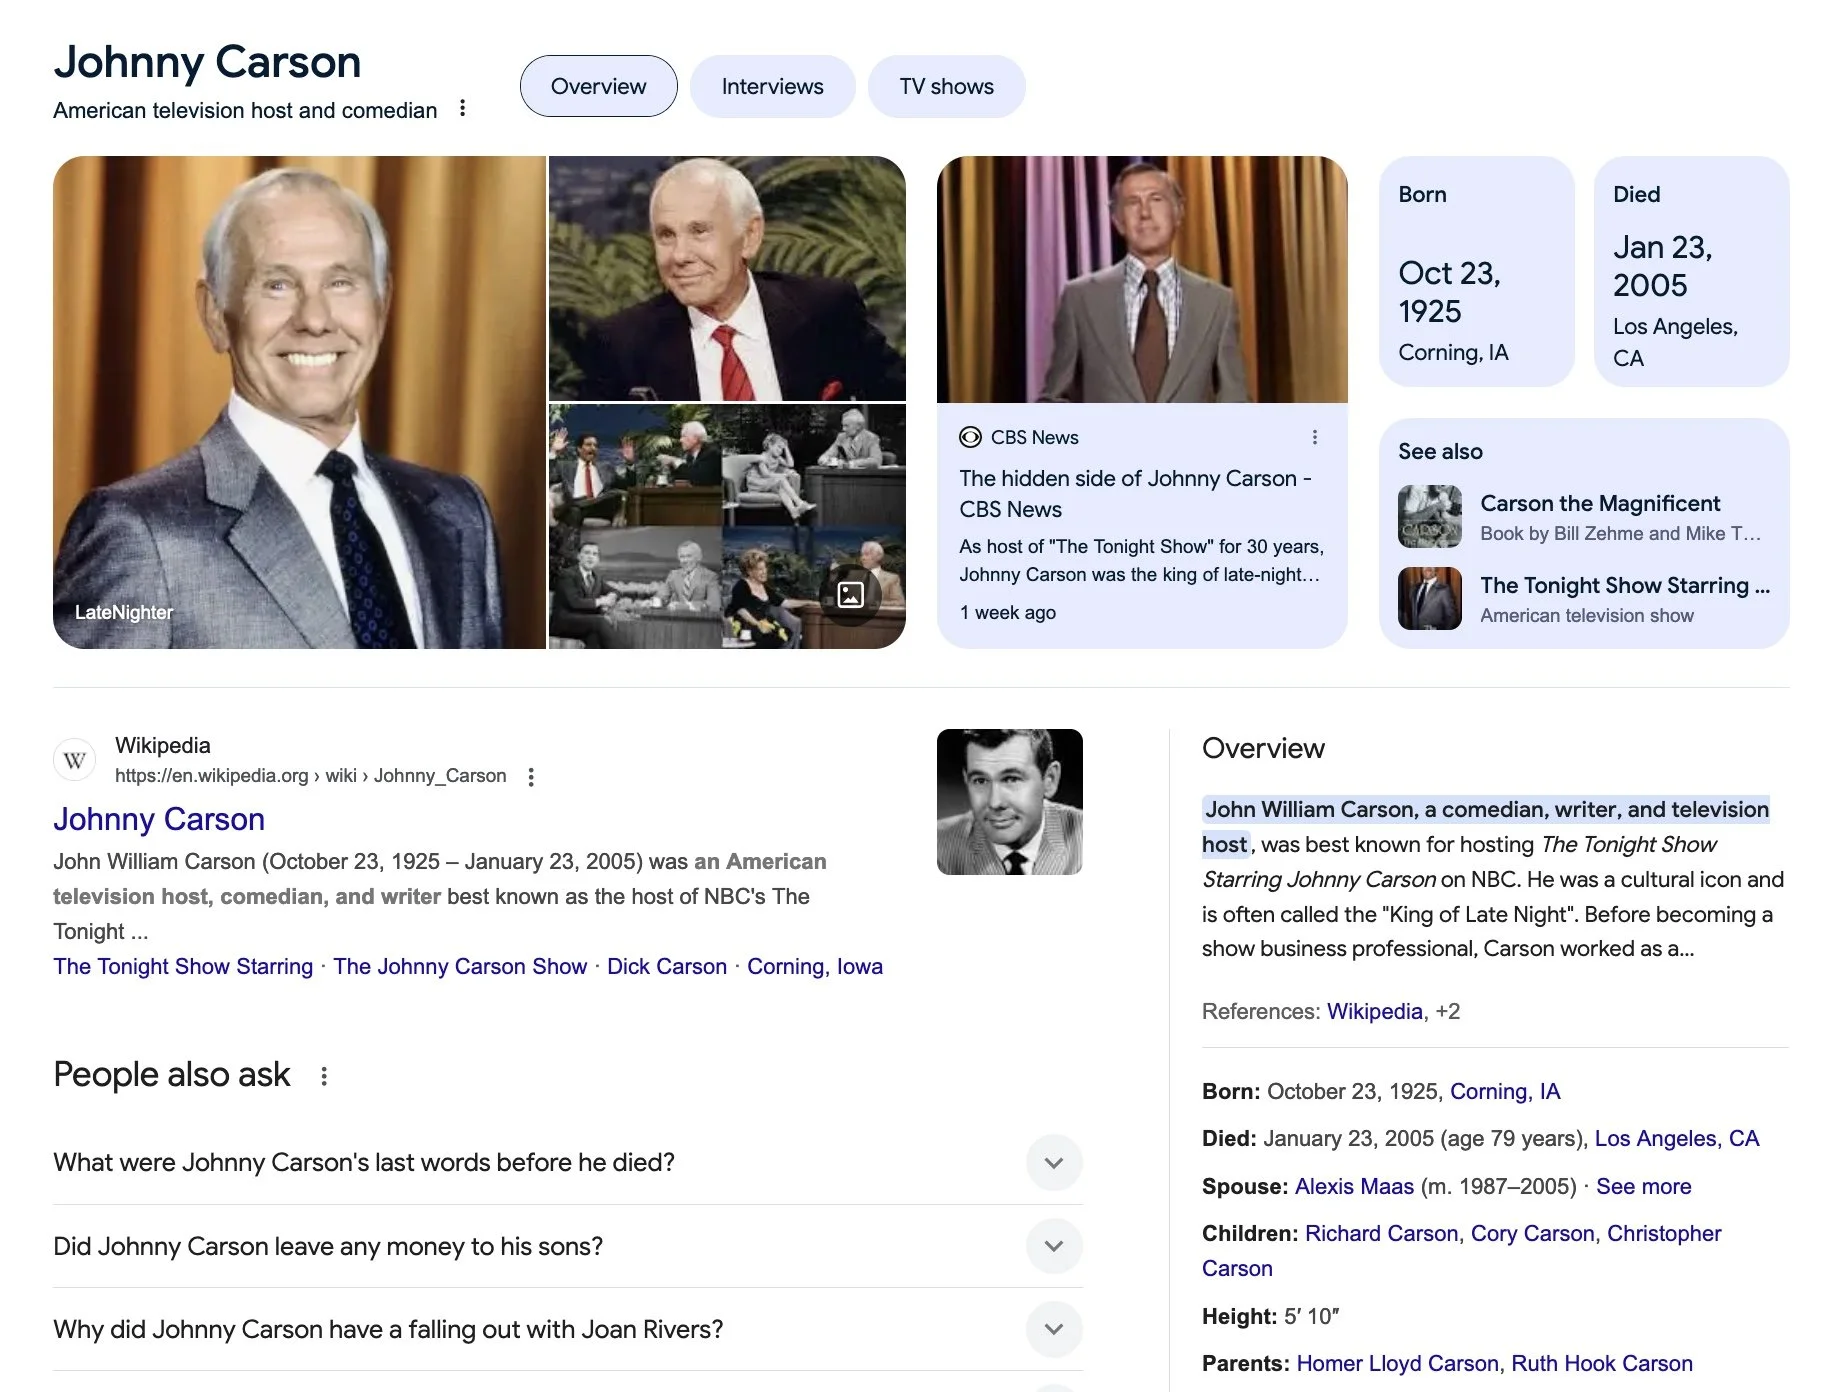Screen dimensions: 1838x1392
Task: Follow the Dick Carson link
Action: click(667, 966)
